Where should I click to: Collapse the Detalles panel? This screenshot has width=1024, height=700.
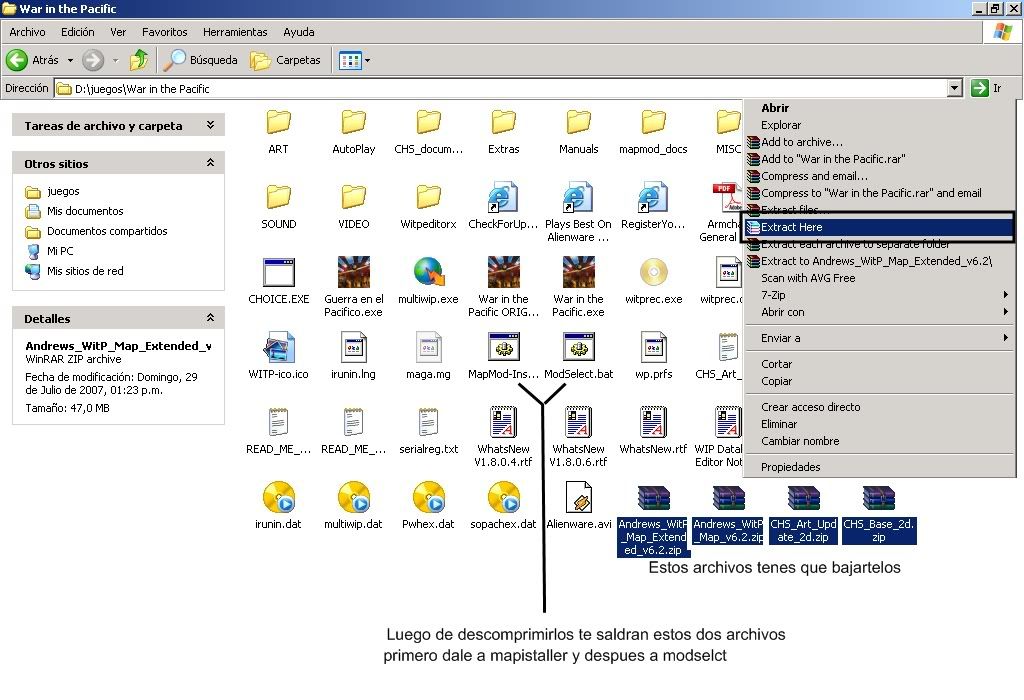[210, 318]
